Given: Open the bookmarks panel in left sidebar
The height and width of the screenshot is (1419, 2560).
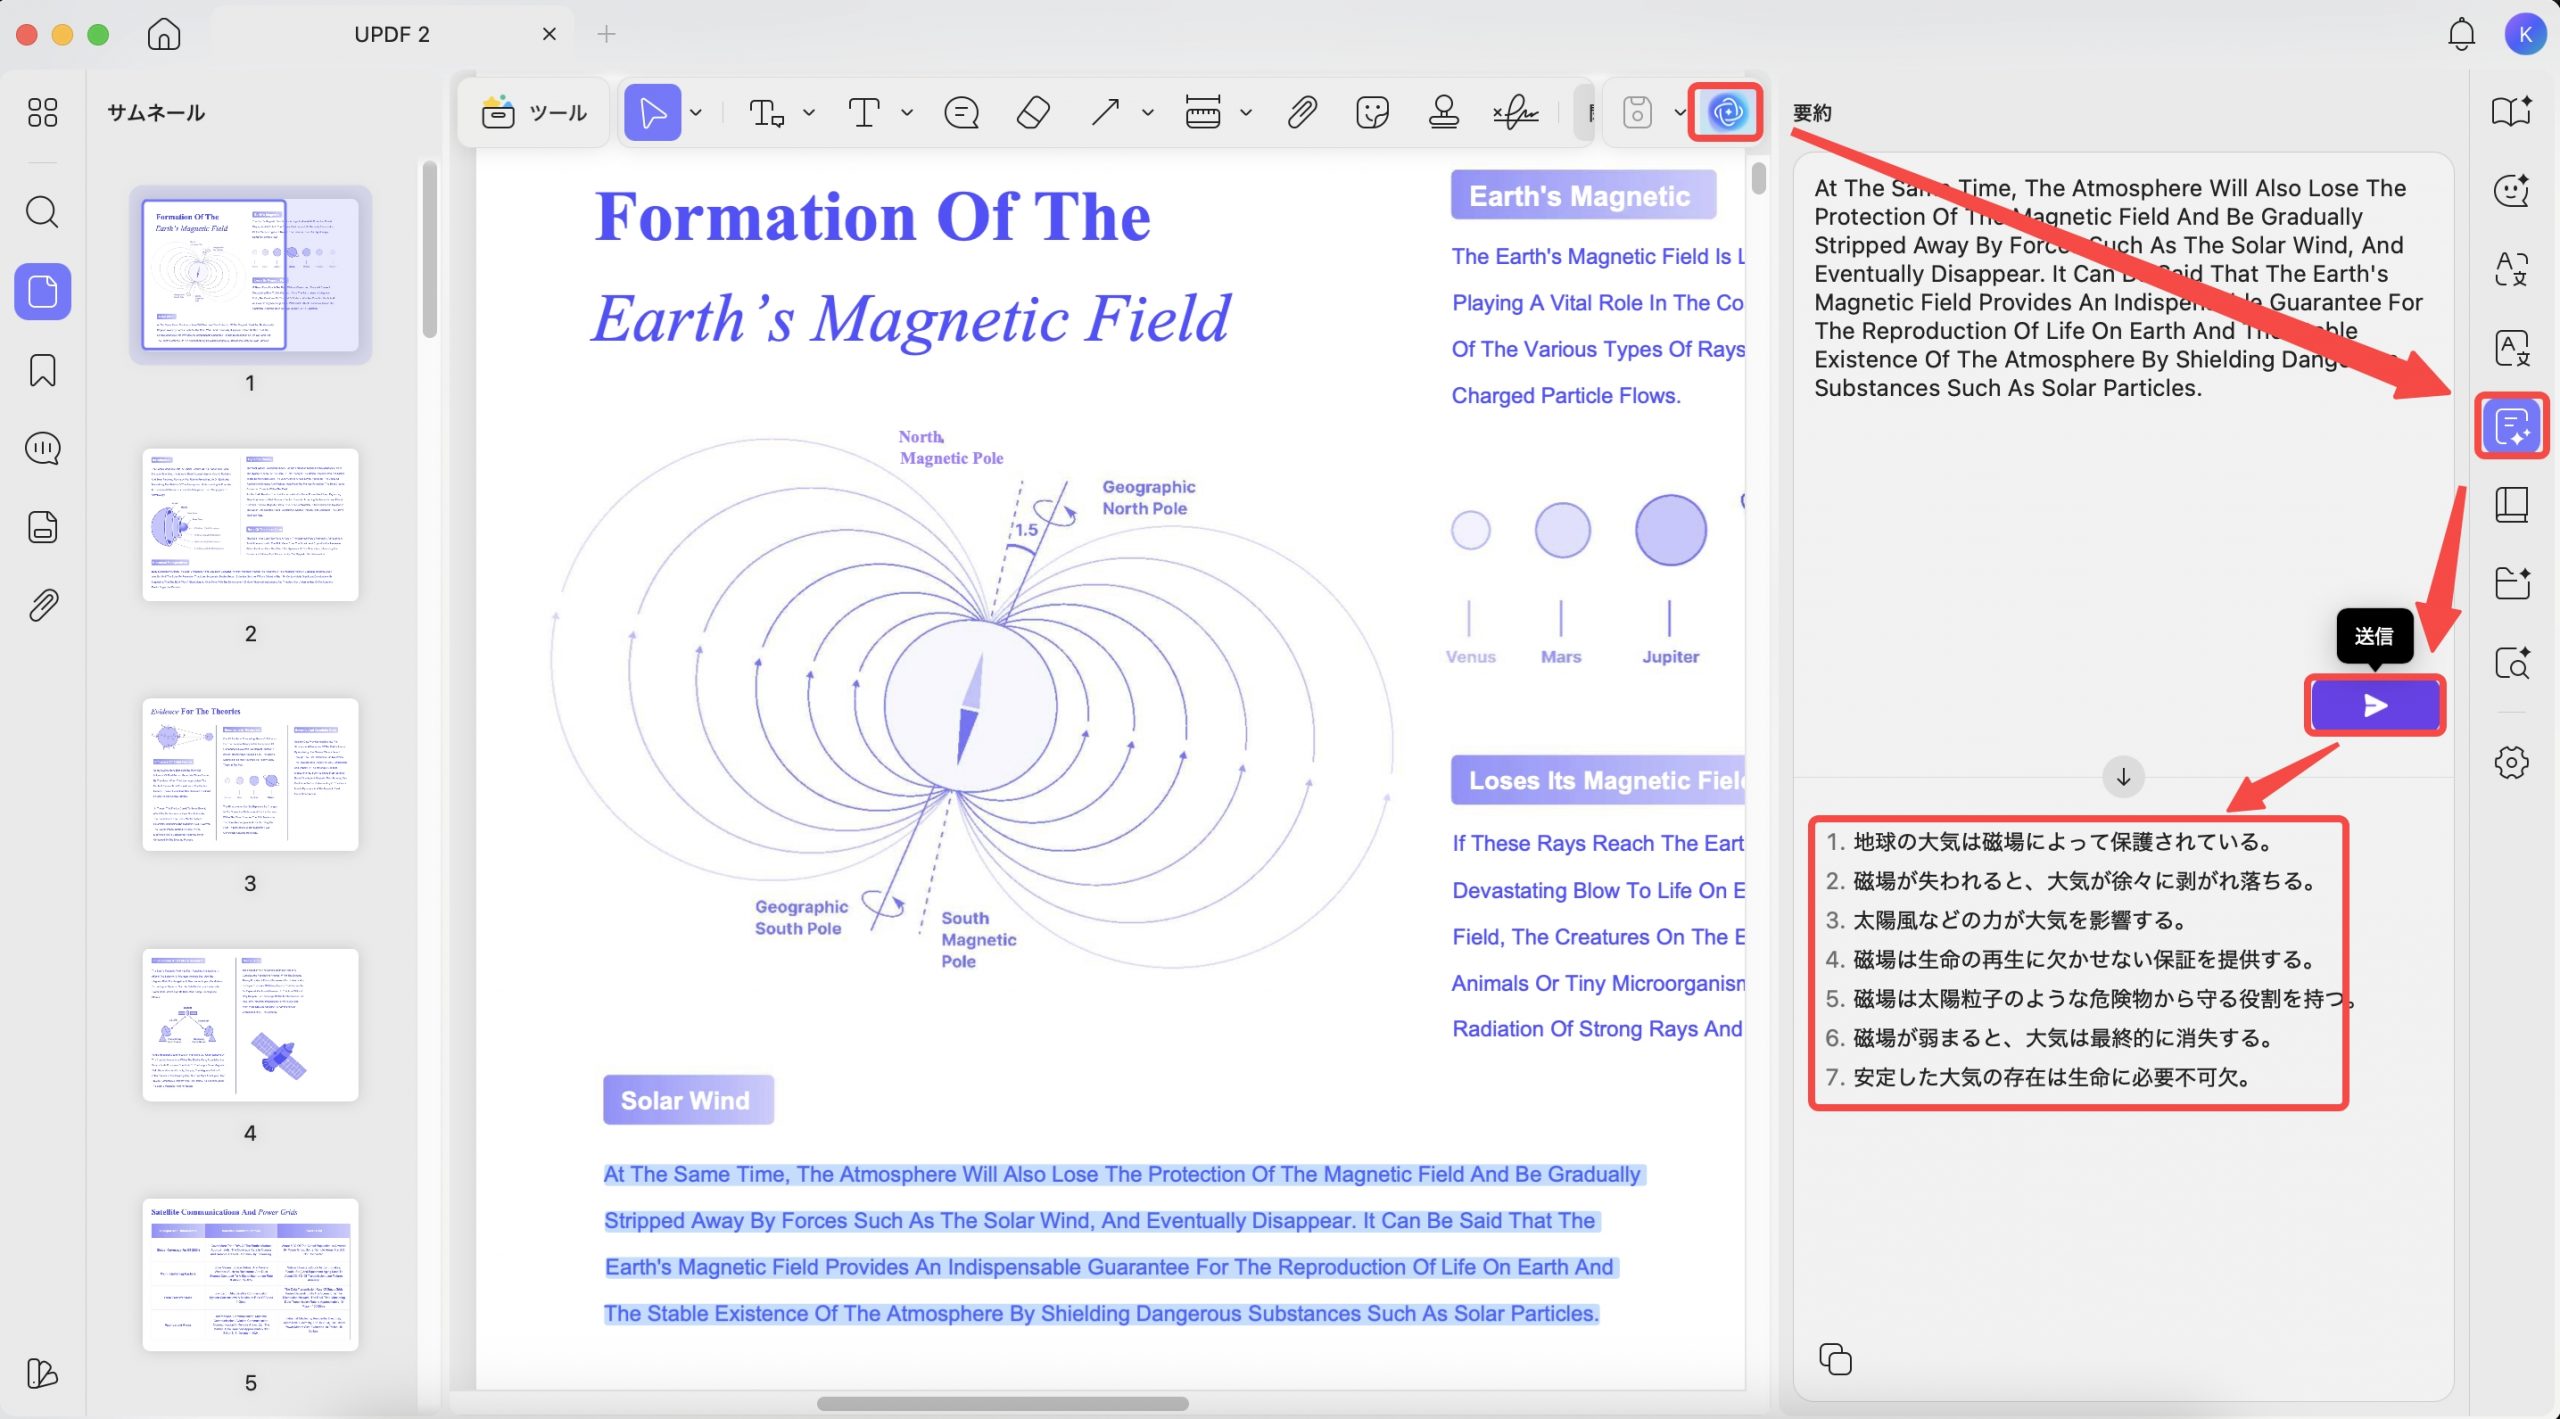Looking at the screenshot, I should coord(42,370).
